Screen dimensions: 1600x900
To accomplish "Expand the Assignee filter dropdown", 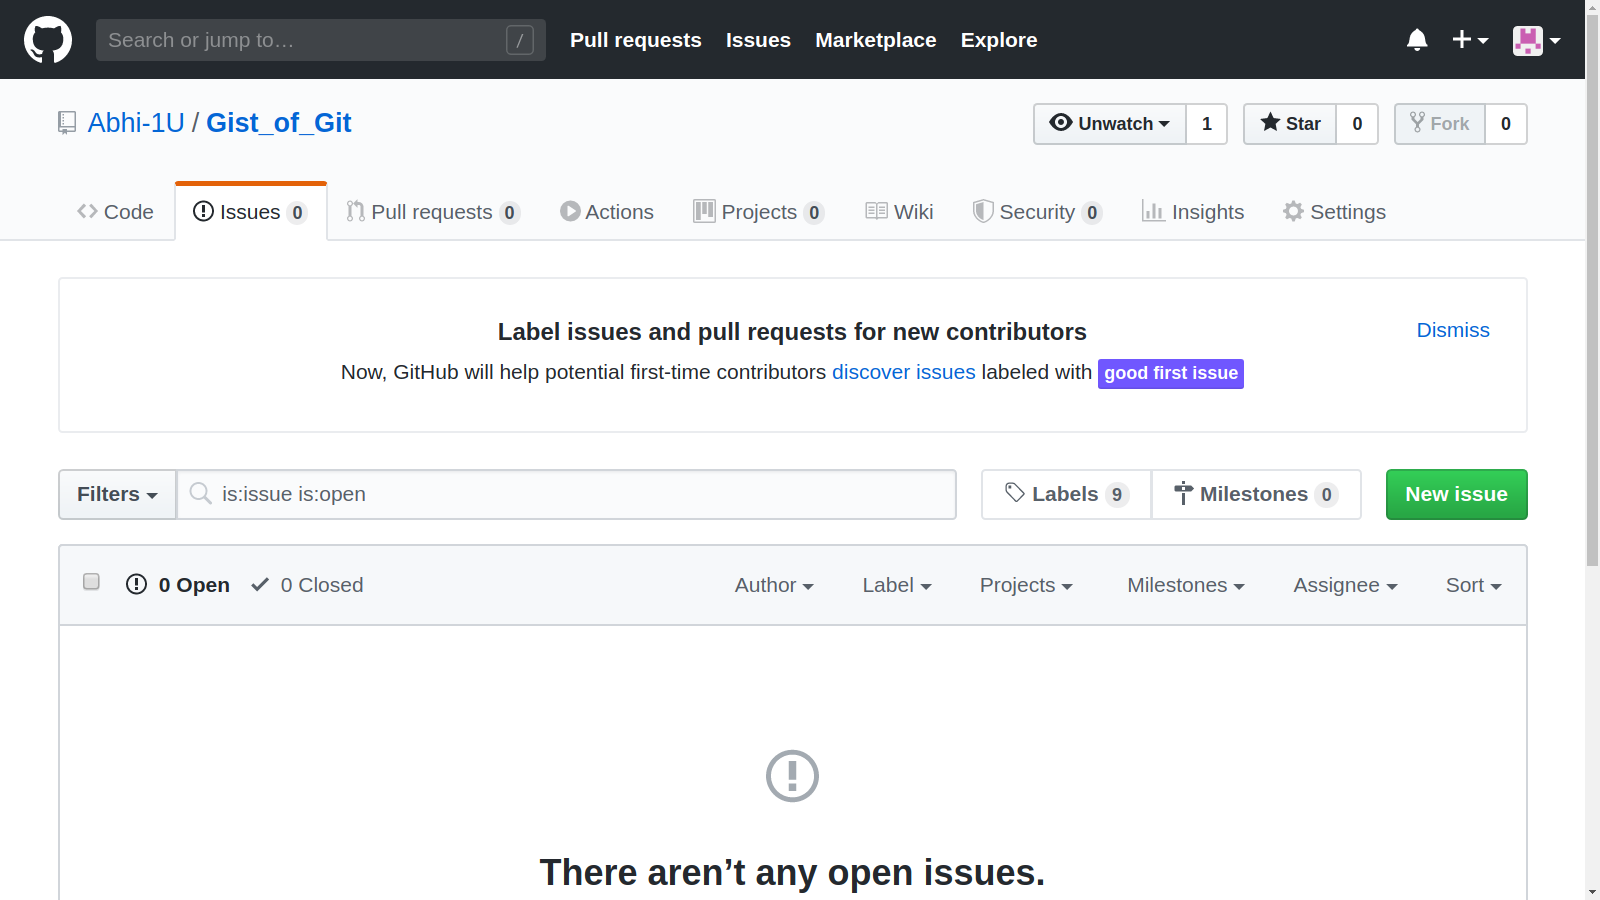I will (x=1345, y=585).
